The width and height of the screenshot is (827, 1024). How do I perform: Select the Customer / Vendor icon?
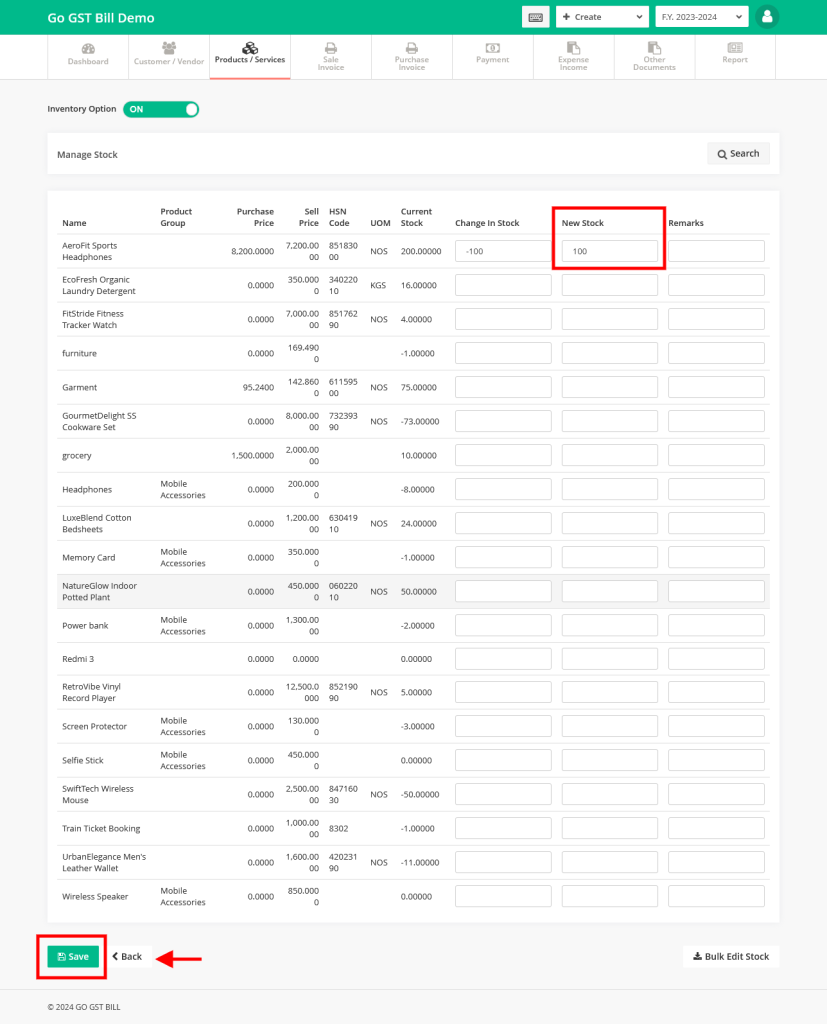pyautogui.click(x=168, y=57)
